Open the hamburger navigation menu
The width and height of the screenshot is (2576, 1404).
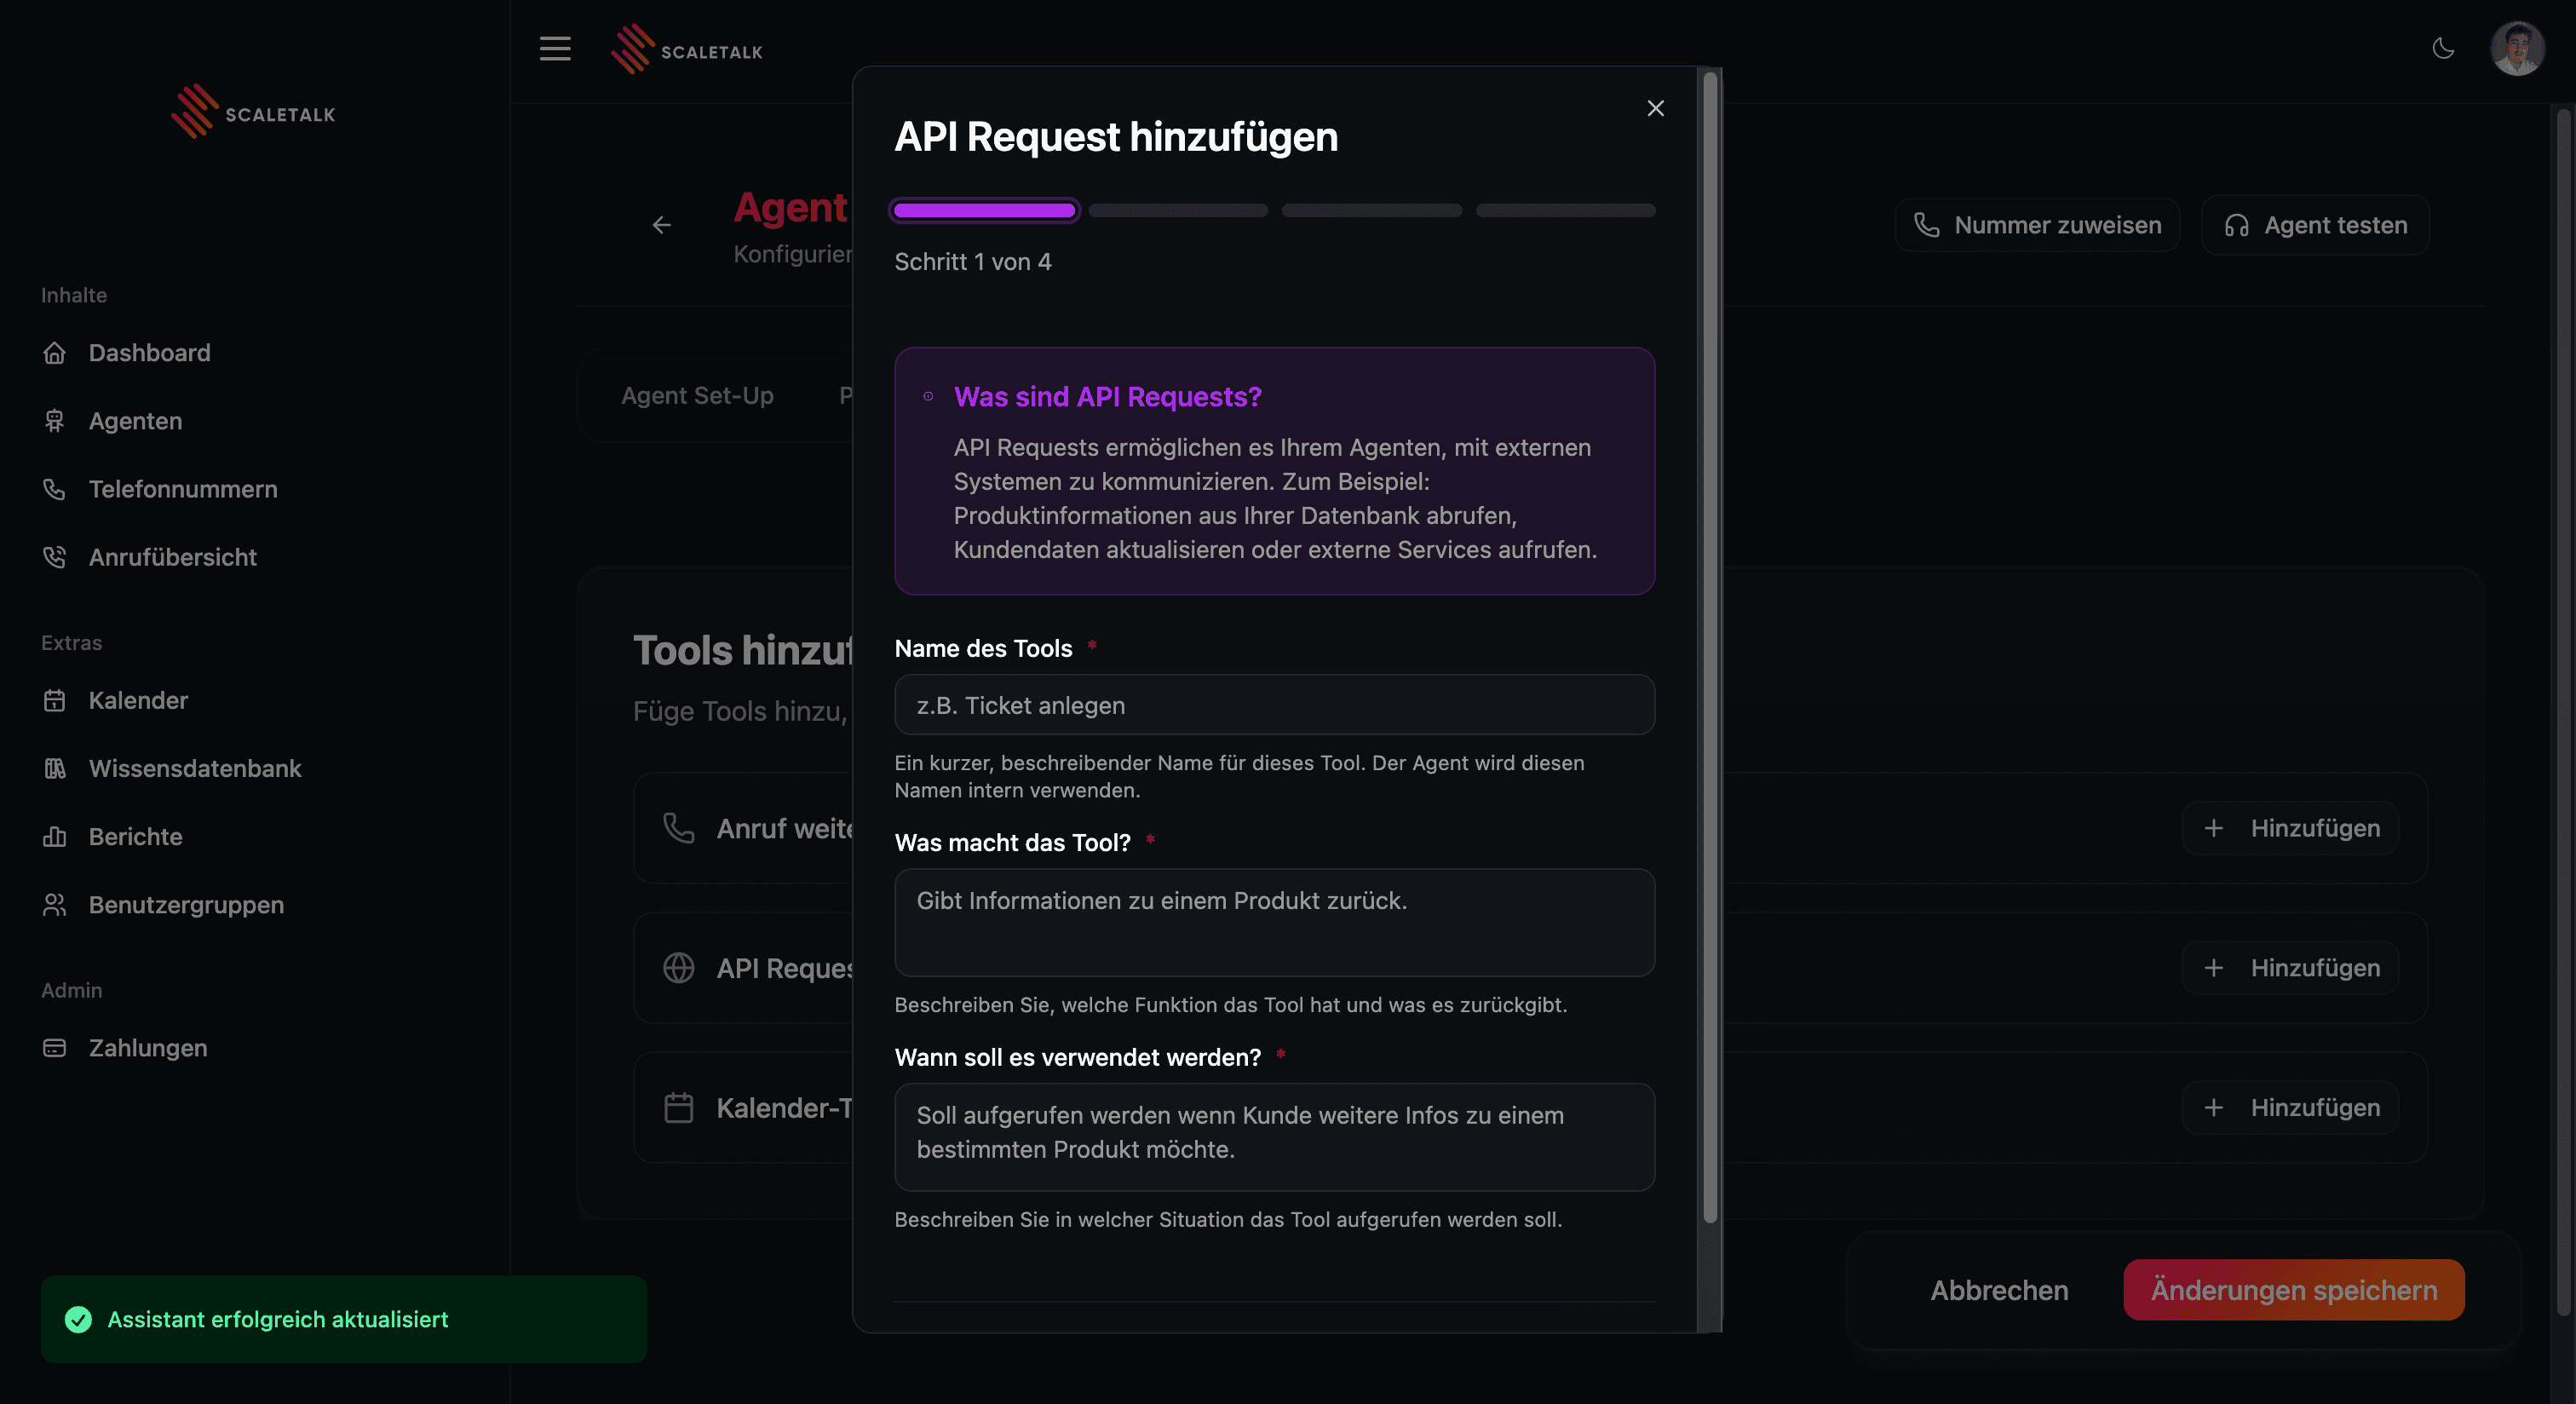[x=555, y=48]
